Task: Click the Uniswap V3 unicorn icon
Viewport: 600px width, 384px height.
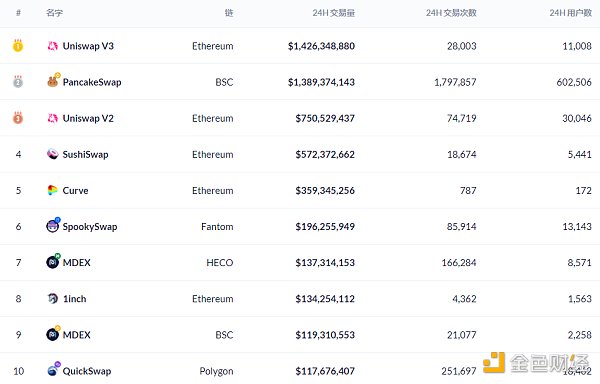Action: 52,46
